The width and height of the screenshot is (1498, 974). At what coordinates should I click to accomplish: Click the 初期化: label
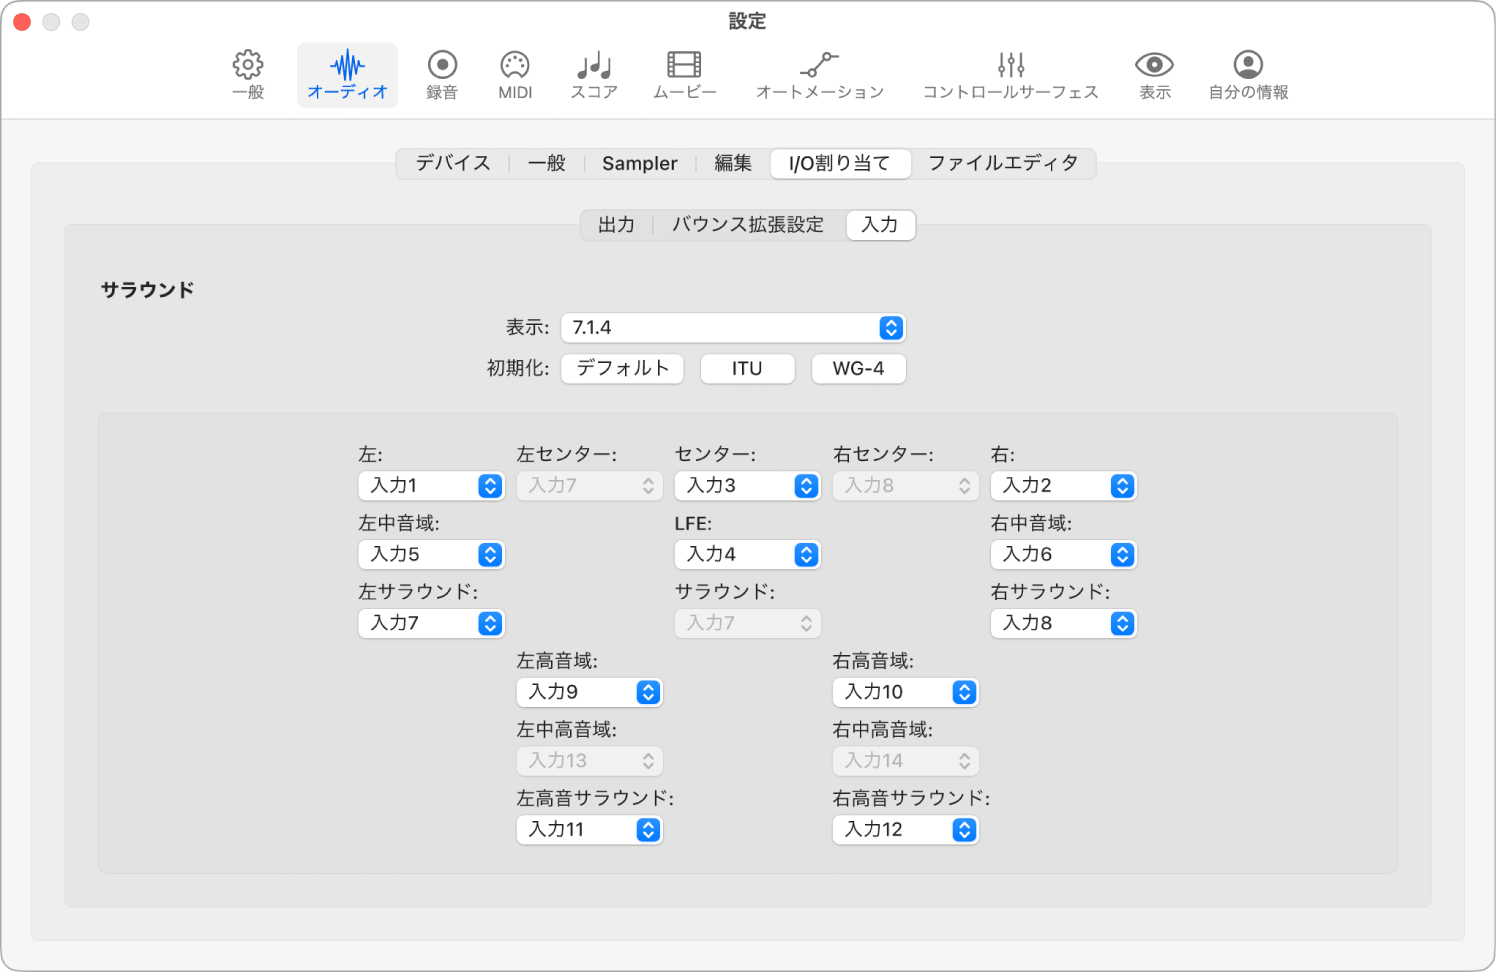518,368
